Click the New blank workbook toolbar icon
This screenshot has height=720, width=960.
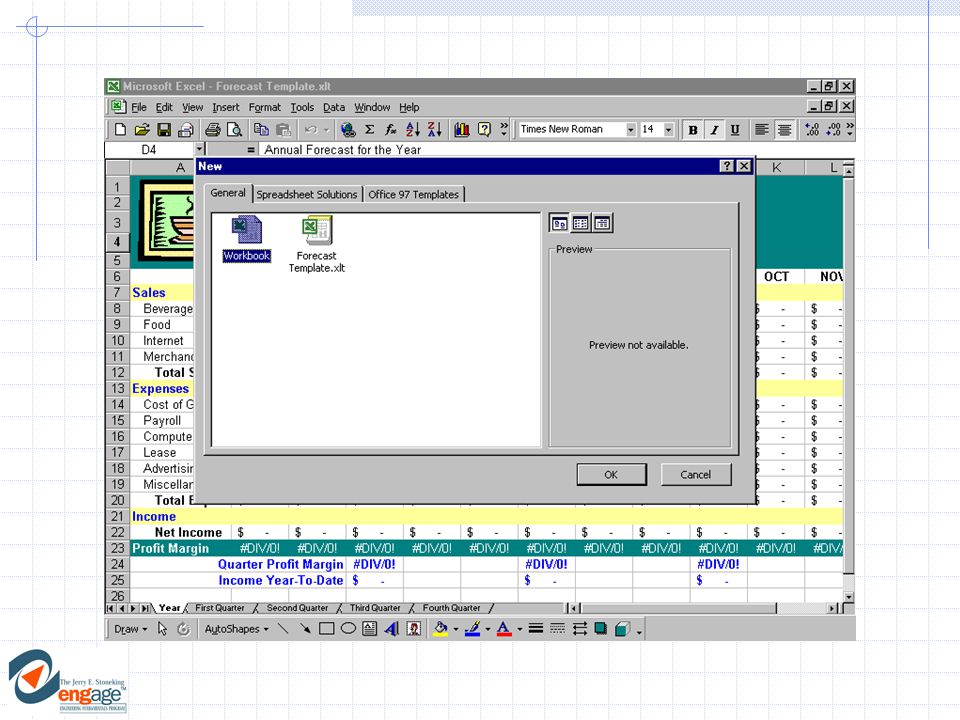point(121,129)
